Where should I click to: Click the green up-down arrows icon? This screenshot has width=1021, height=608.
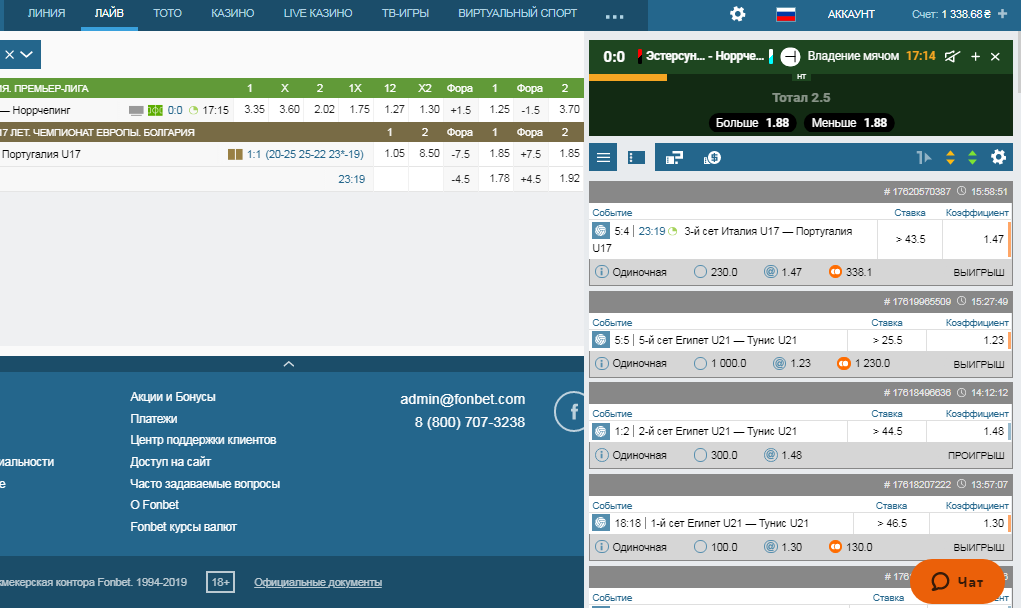[x=972, y=158]
